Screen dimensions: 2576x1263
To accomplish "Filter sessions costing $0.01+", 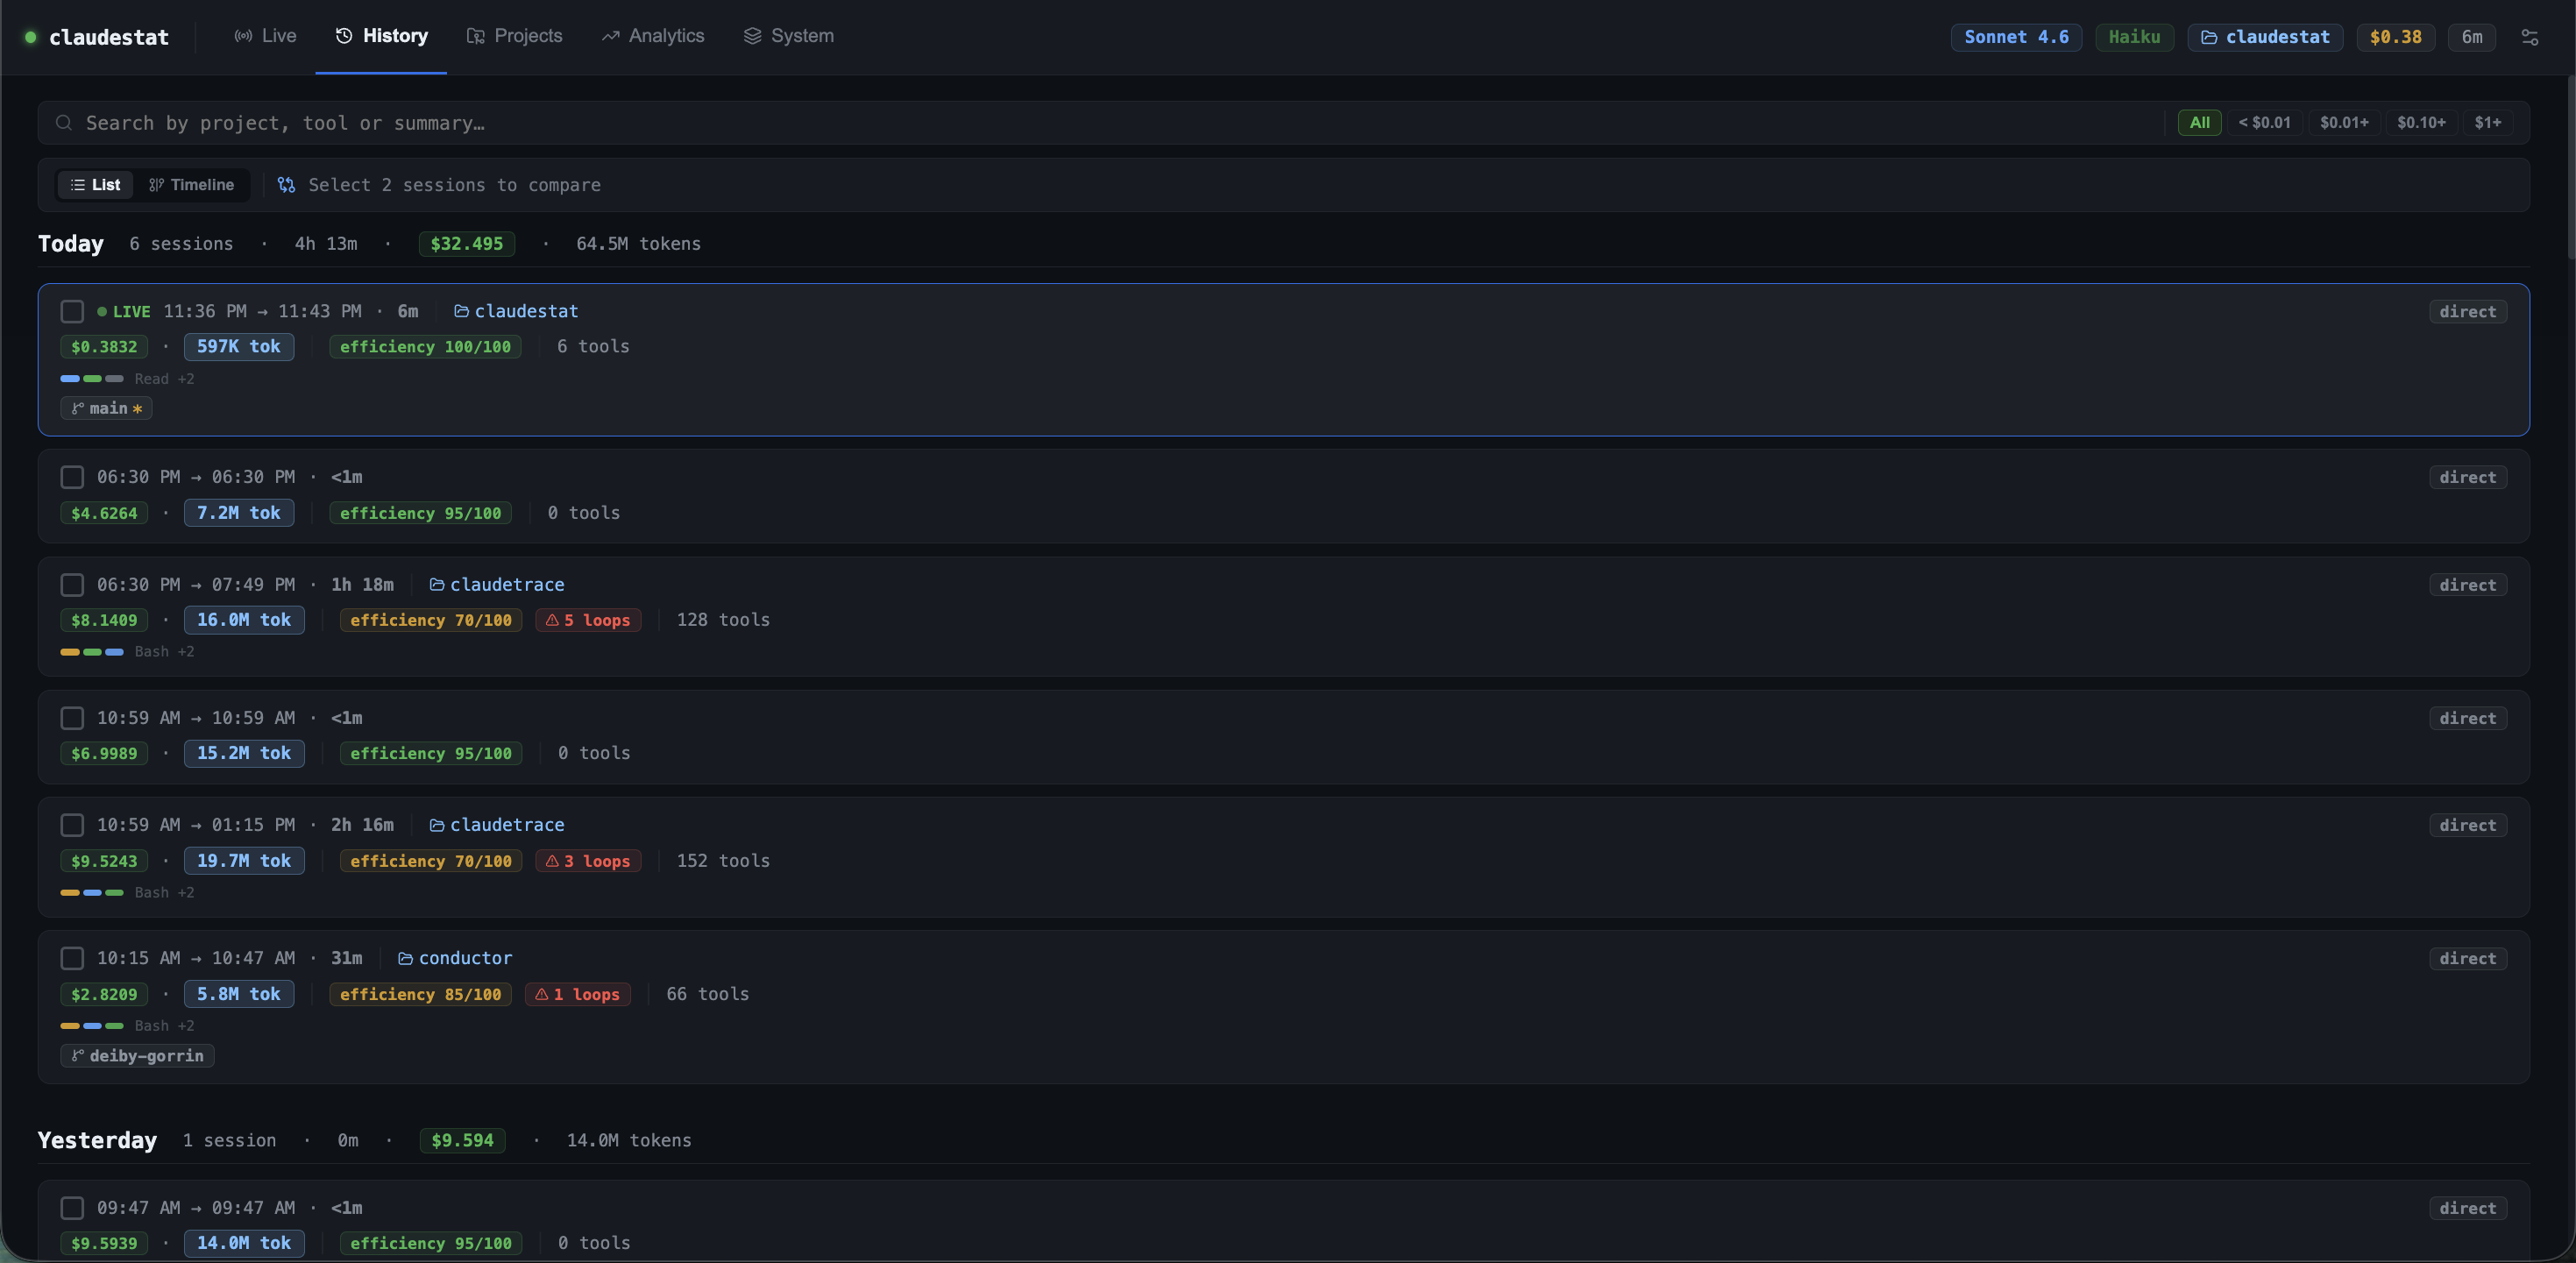I will (x=2344, y=123).
